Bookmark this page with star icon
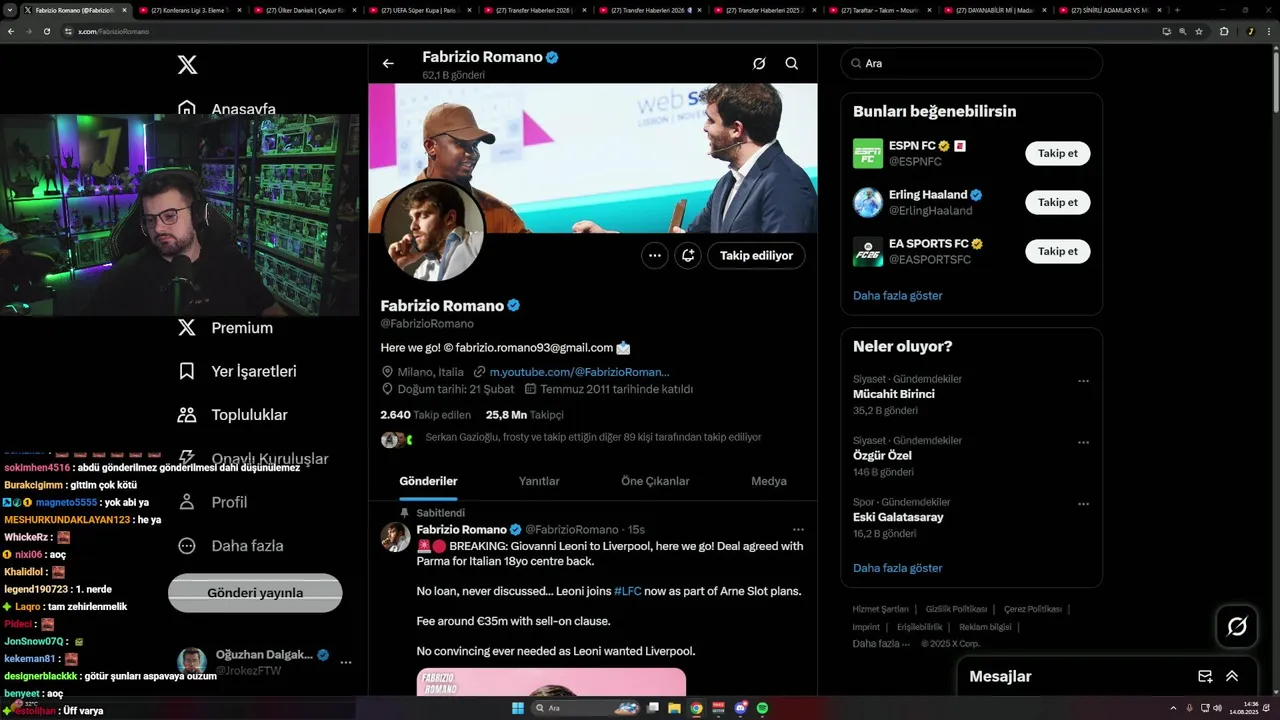Image resolution: width=1280 pixels, height=720 pixels. point(1199,31)
